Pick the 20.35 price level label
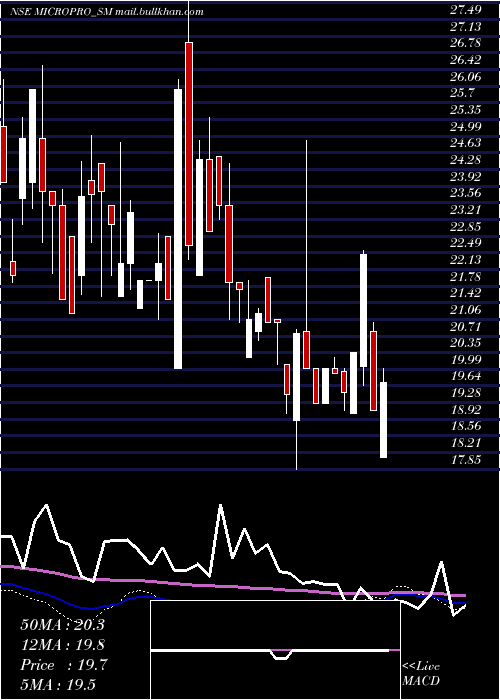Image resolution: width=500 pixels, height=700 pixels. click(x=465, y=344)
